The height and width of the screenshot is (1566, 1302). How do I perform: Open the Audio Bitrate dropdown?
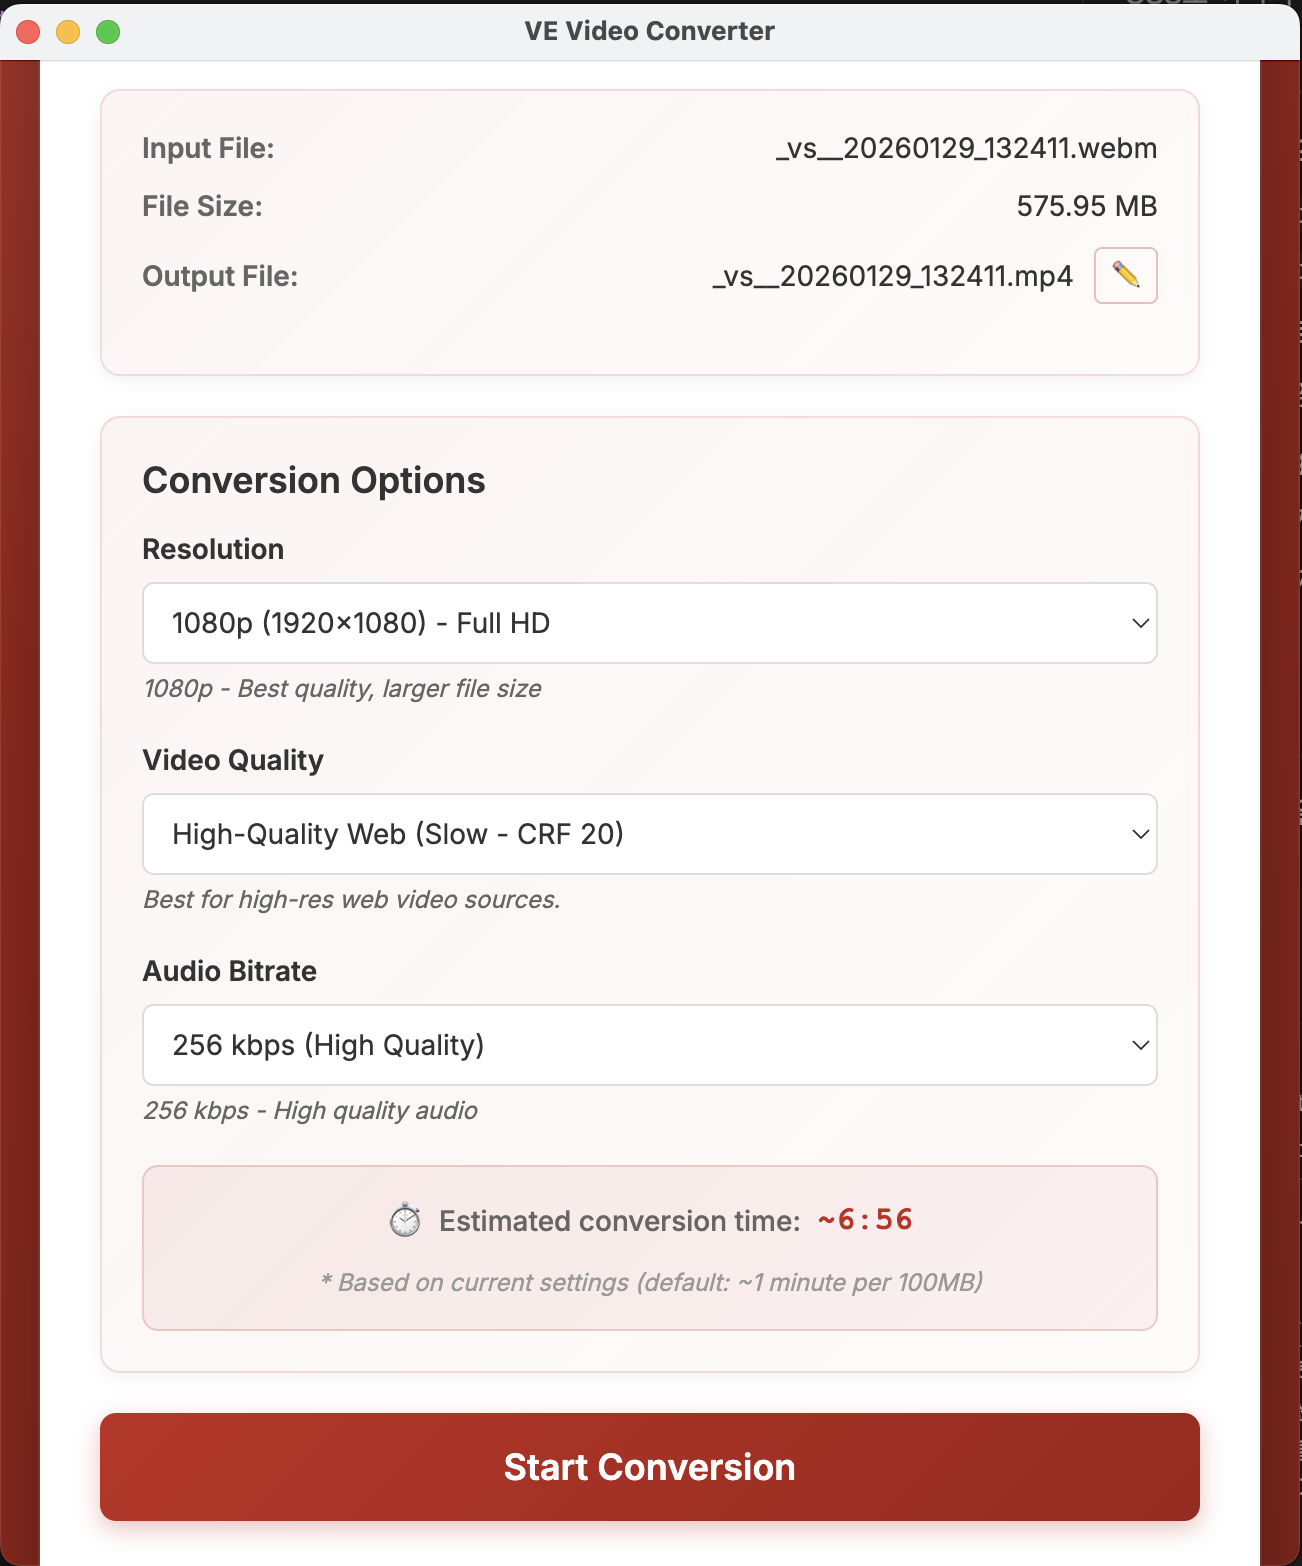tap(650, 1045)
